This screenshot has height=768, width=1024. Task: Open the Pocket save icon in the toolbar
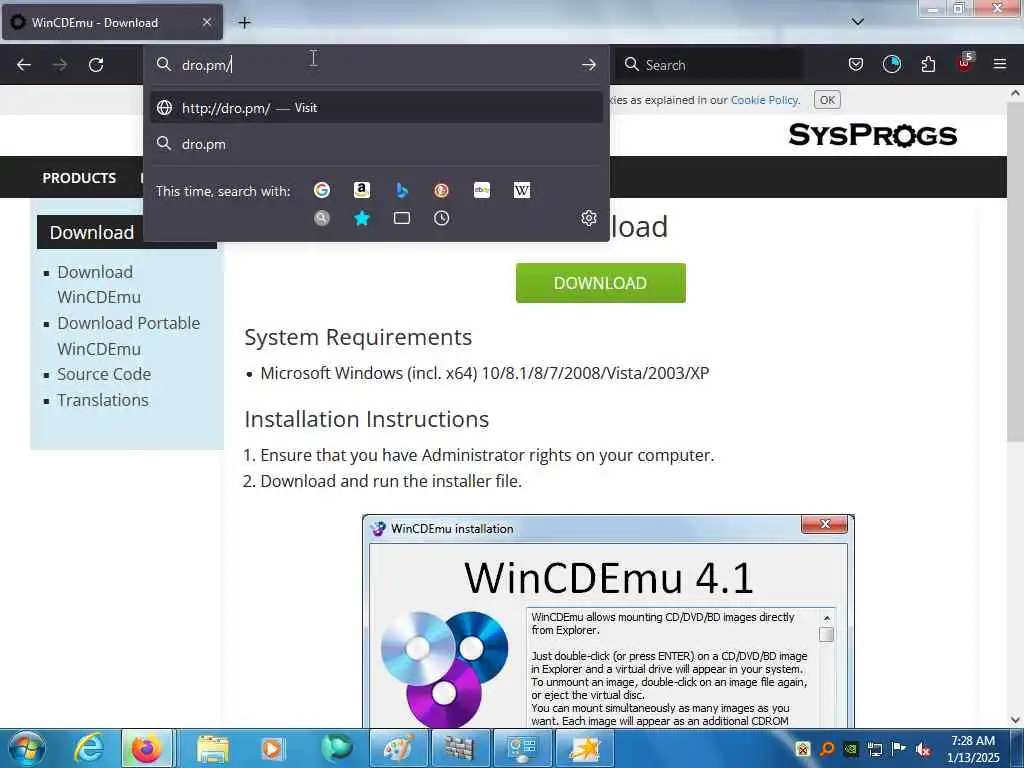tap(856, 64)
